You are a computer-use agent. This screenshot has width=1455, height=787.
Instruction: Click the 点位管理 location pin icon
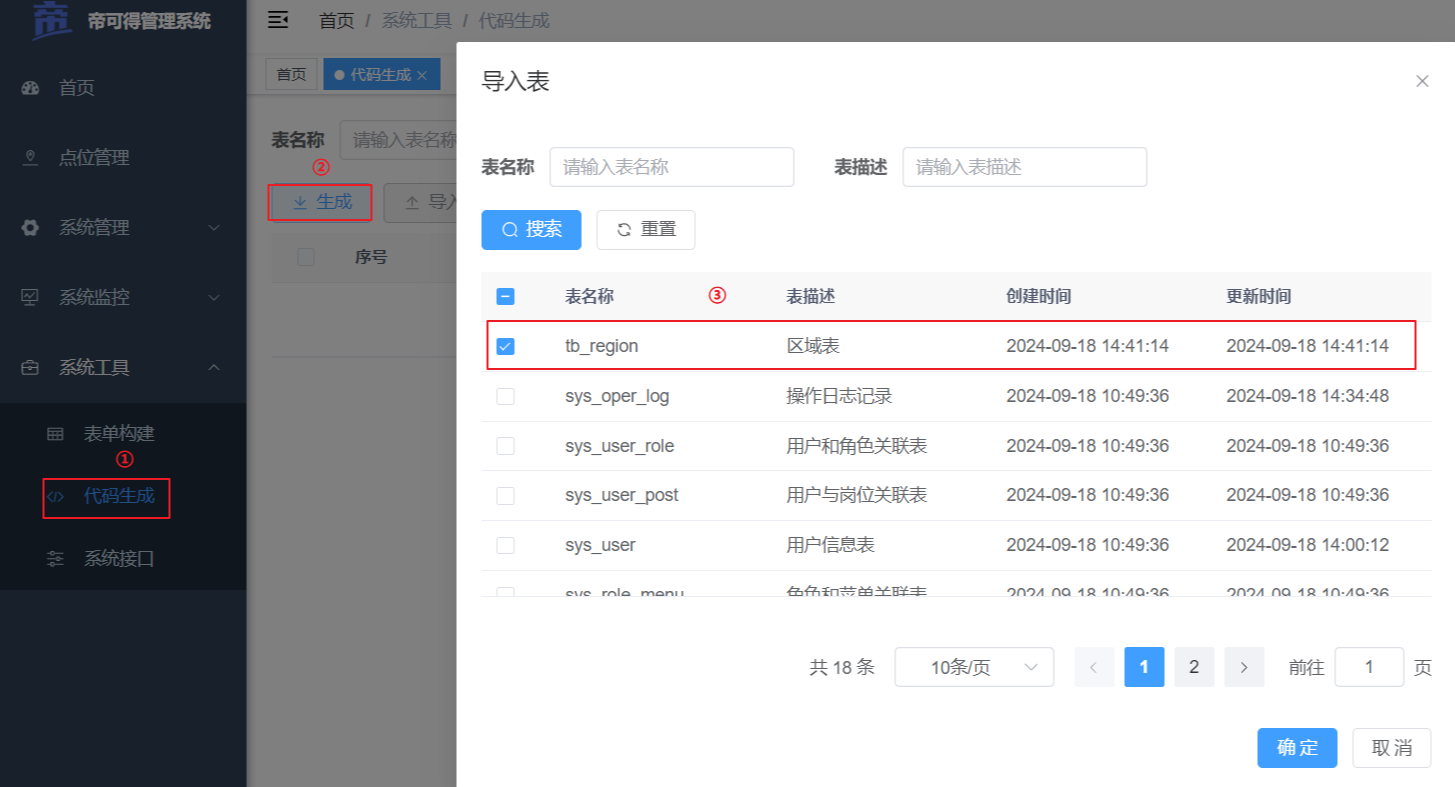(30, 158)
